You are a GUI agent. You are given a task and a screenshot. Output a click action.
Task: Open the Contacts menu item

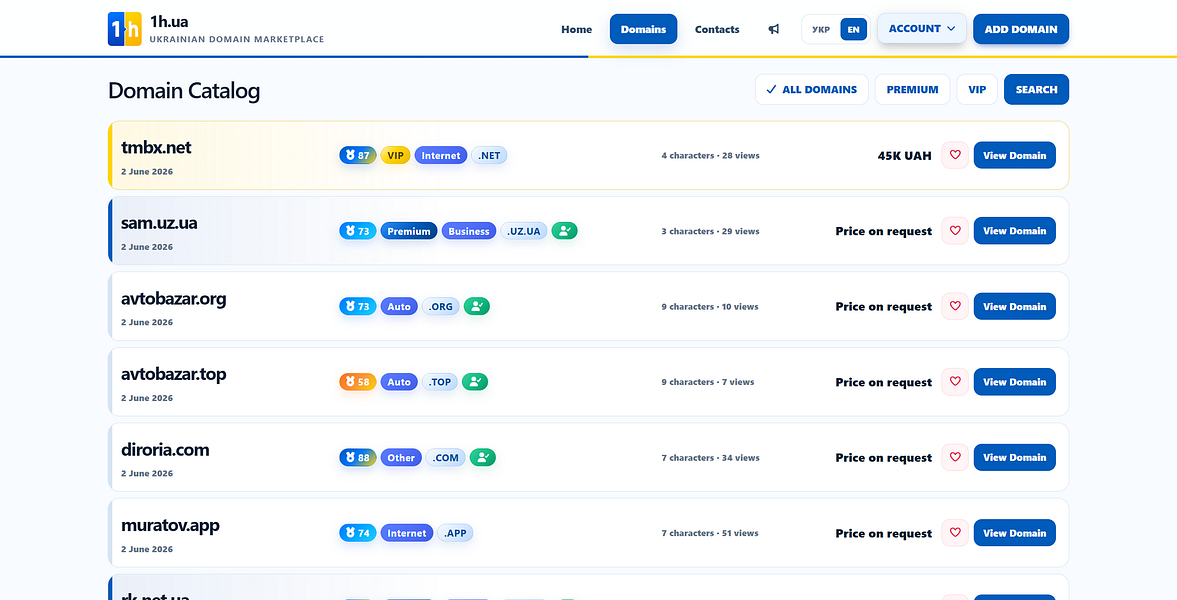pos(717,29)
